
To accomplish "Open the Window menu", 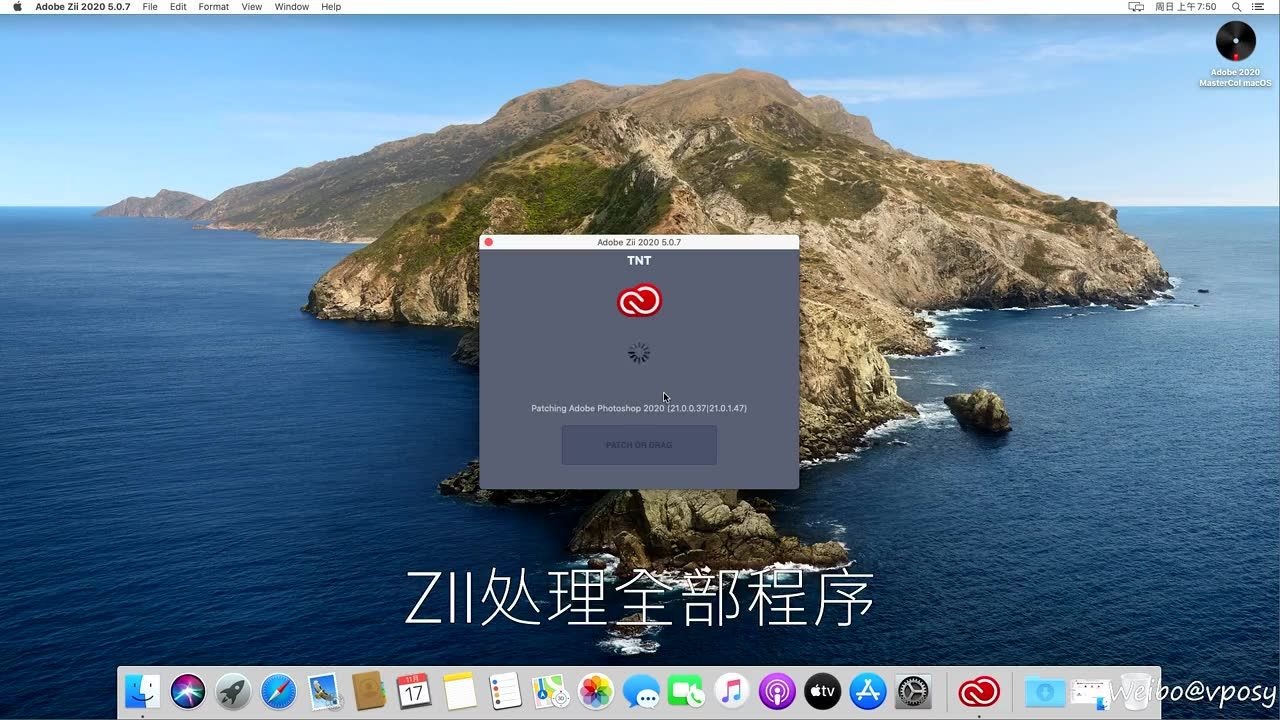I will 291,7.
